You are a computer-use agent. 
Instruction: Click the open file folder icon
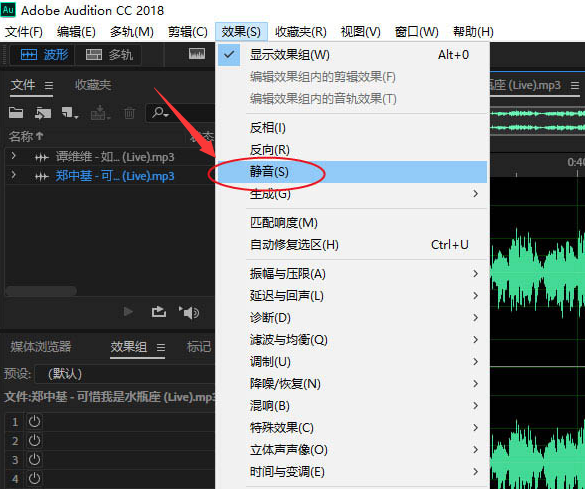click(16, 112)
